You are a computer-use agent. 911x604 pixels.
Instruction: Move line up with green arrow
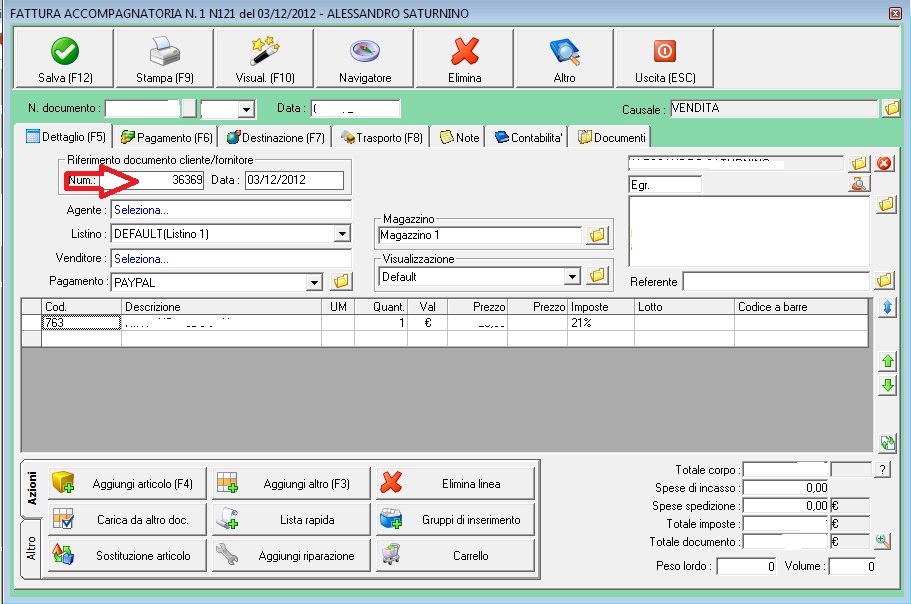coord(886,361)
